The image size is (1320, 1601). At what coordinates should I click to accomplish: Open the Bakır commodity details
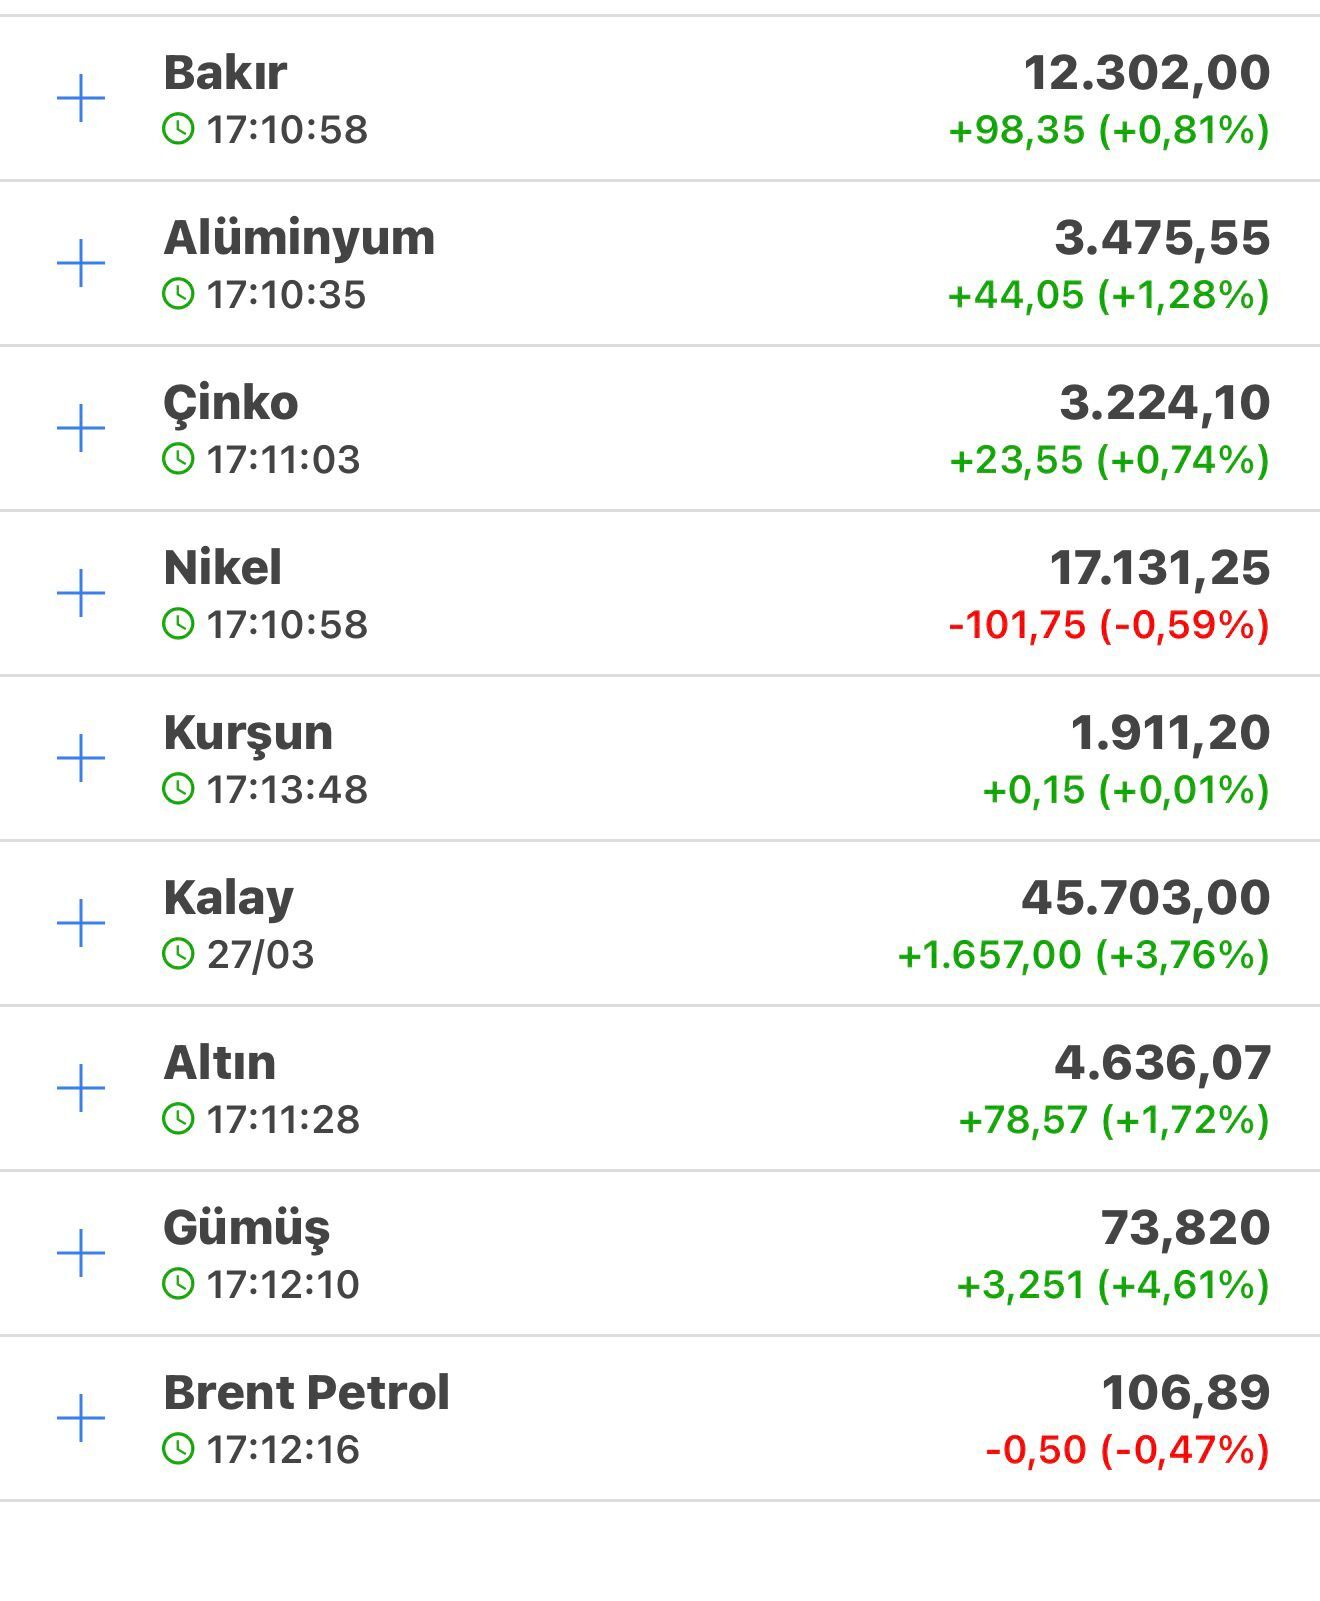(225, 73)
